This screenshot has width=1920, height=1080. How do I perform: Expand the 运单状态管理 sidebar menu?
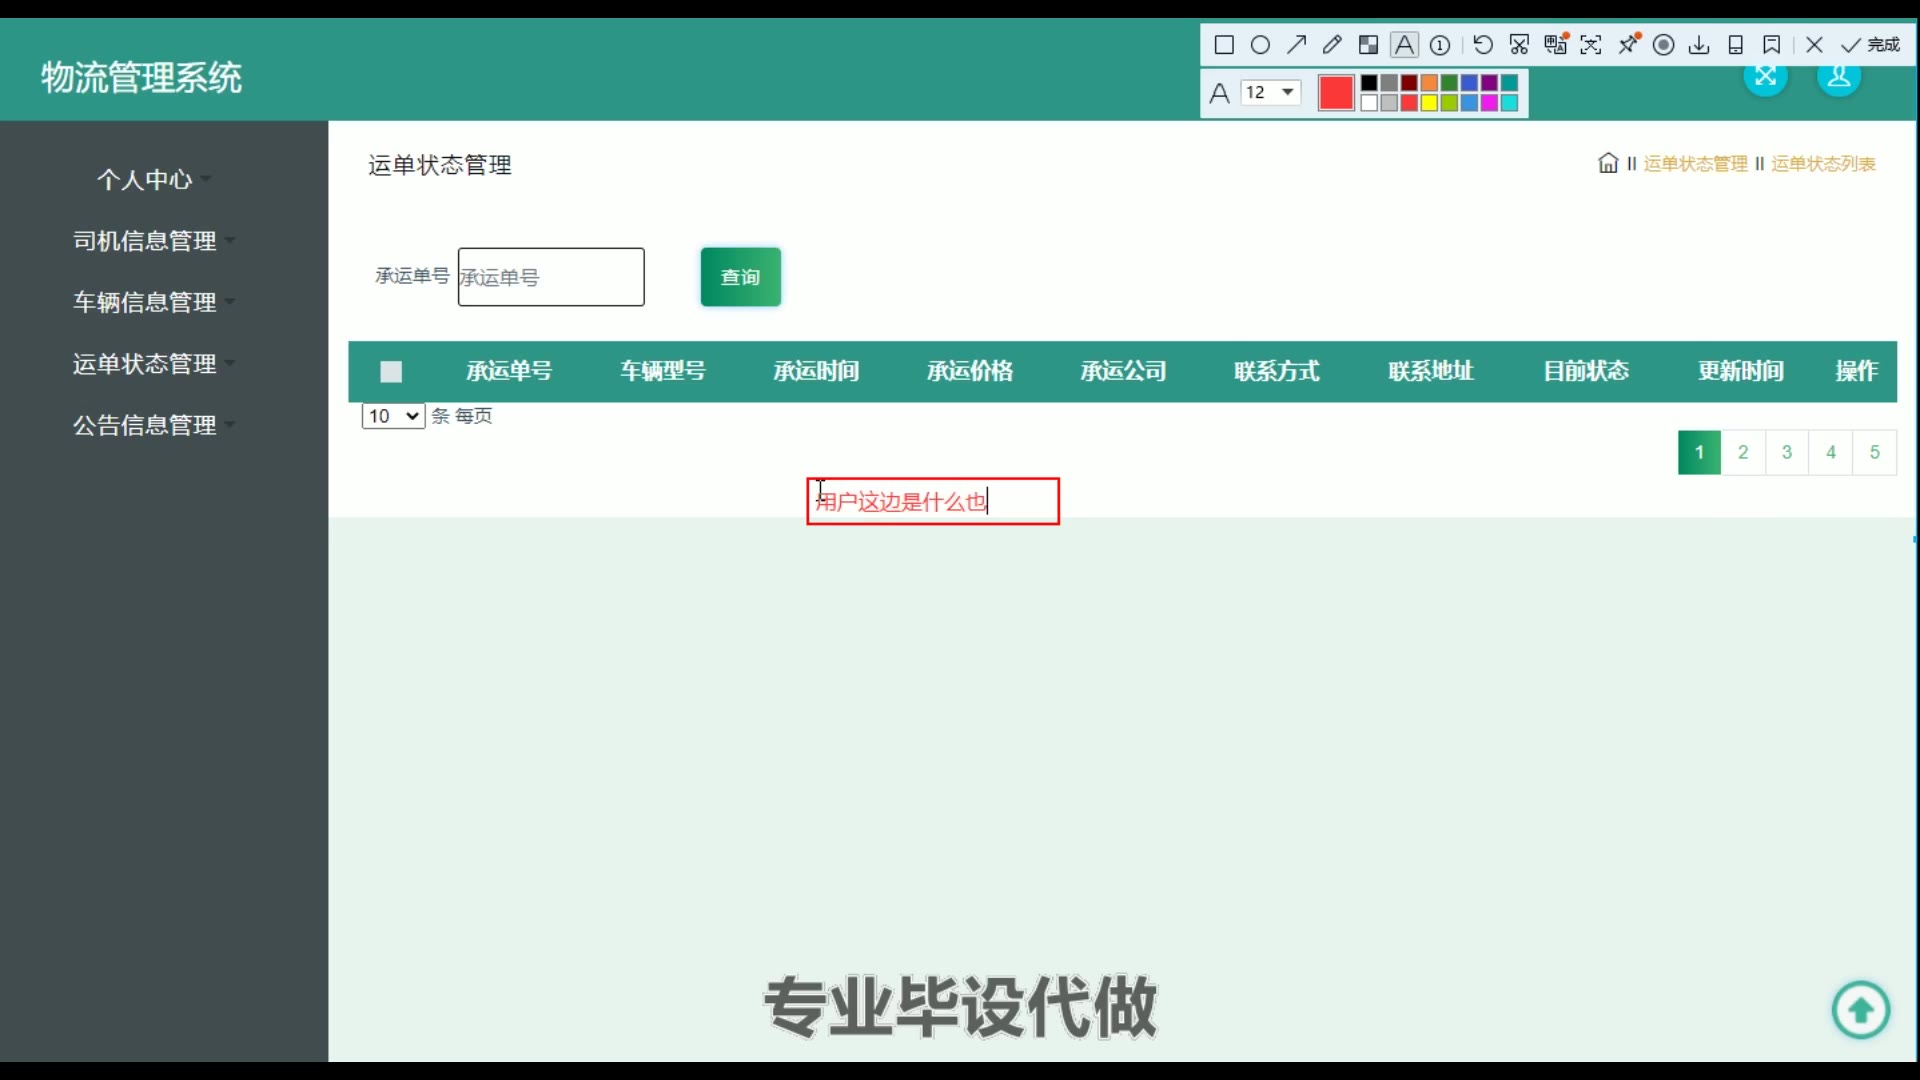point(153,364)
